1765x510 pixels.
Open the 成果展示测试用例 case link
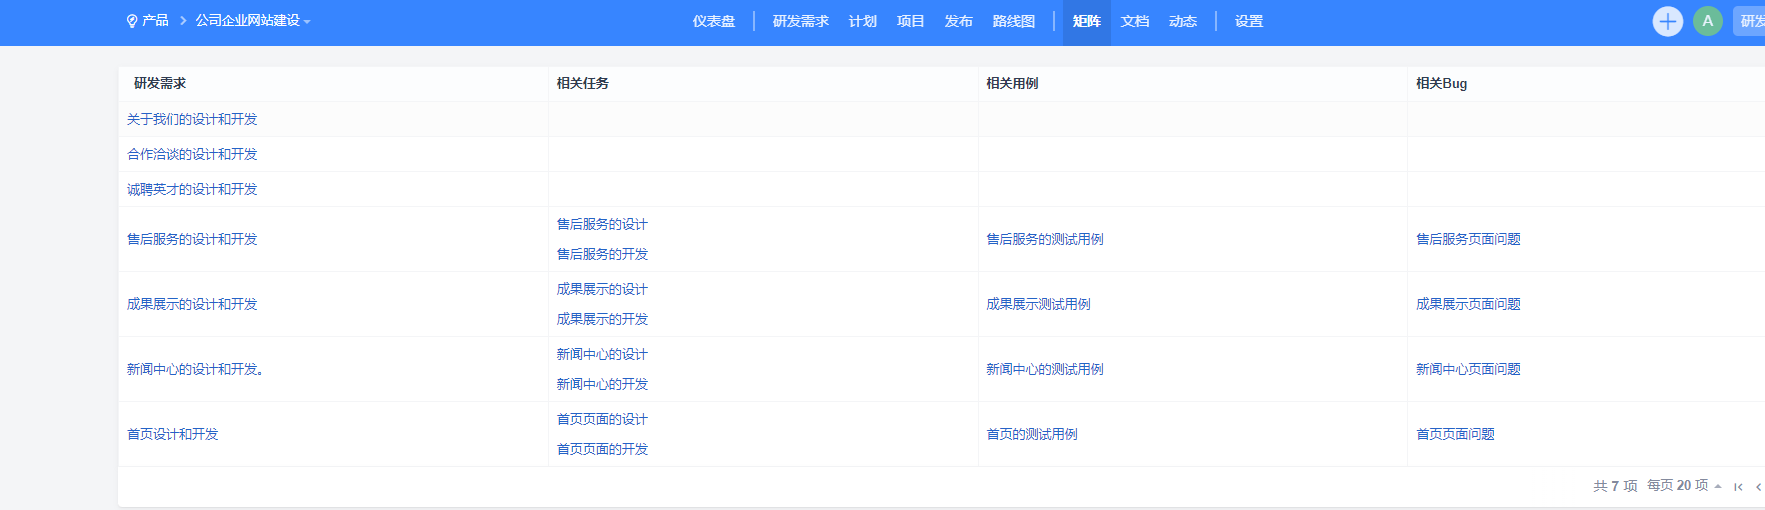(x=1038, y=304)
